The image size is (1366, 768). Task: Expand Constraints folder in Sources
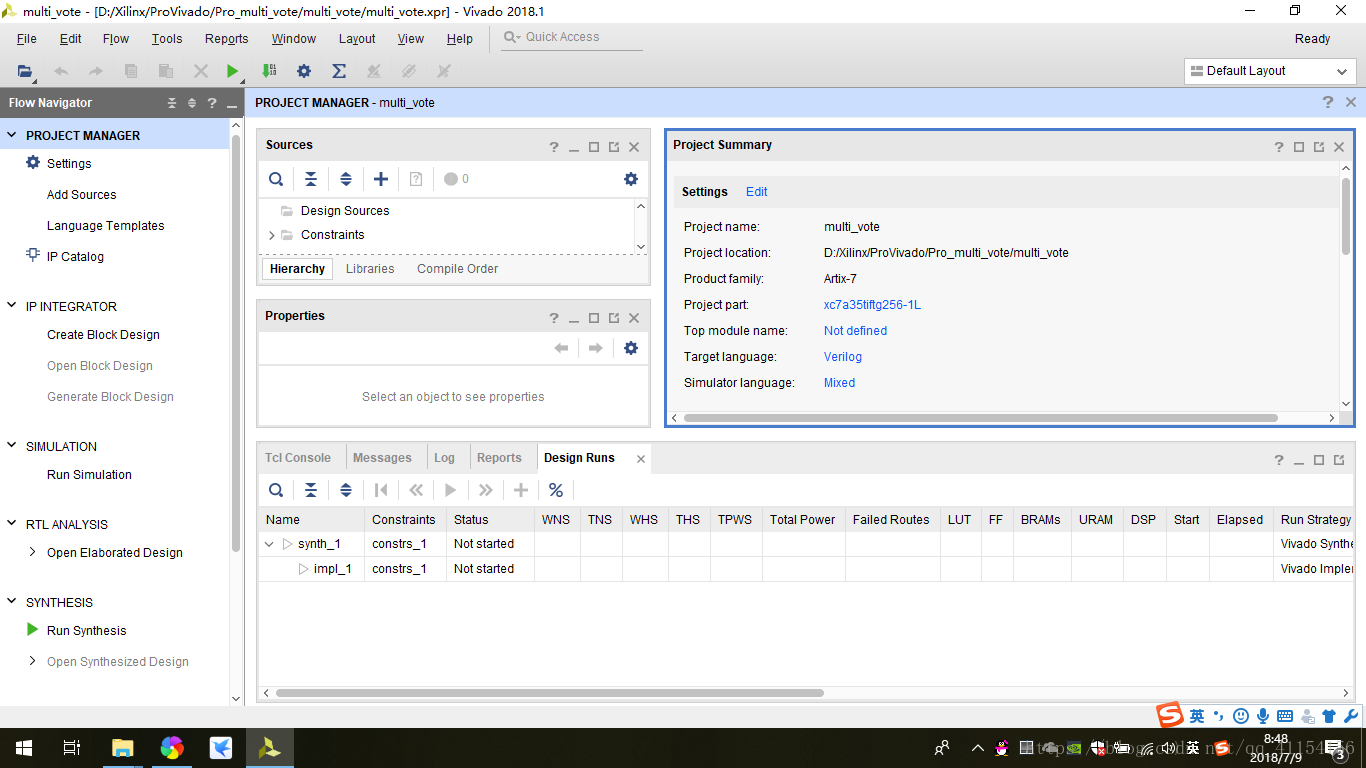point(271,235)
